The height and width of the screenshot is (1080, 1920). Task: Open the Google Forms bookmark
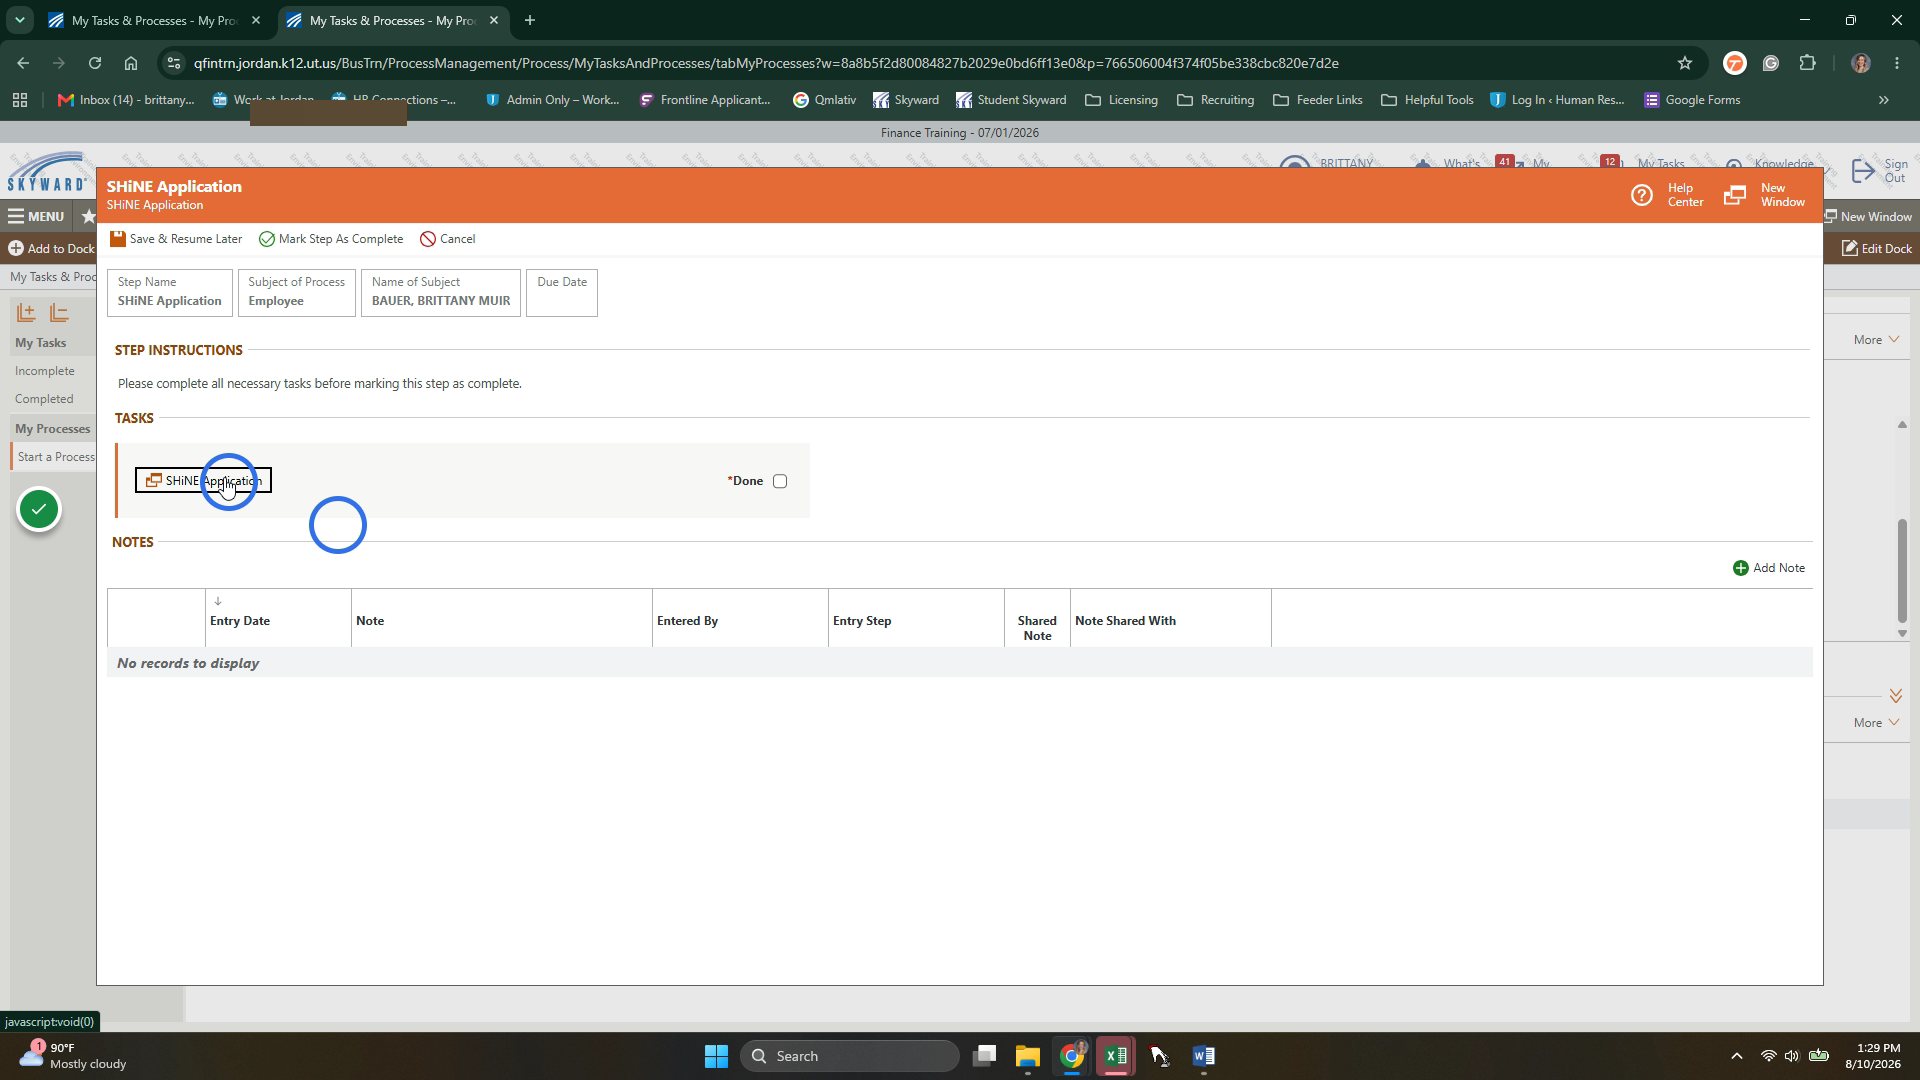click(x=1692, y=100)
